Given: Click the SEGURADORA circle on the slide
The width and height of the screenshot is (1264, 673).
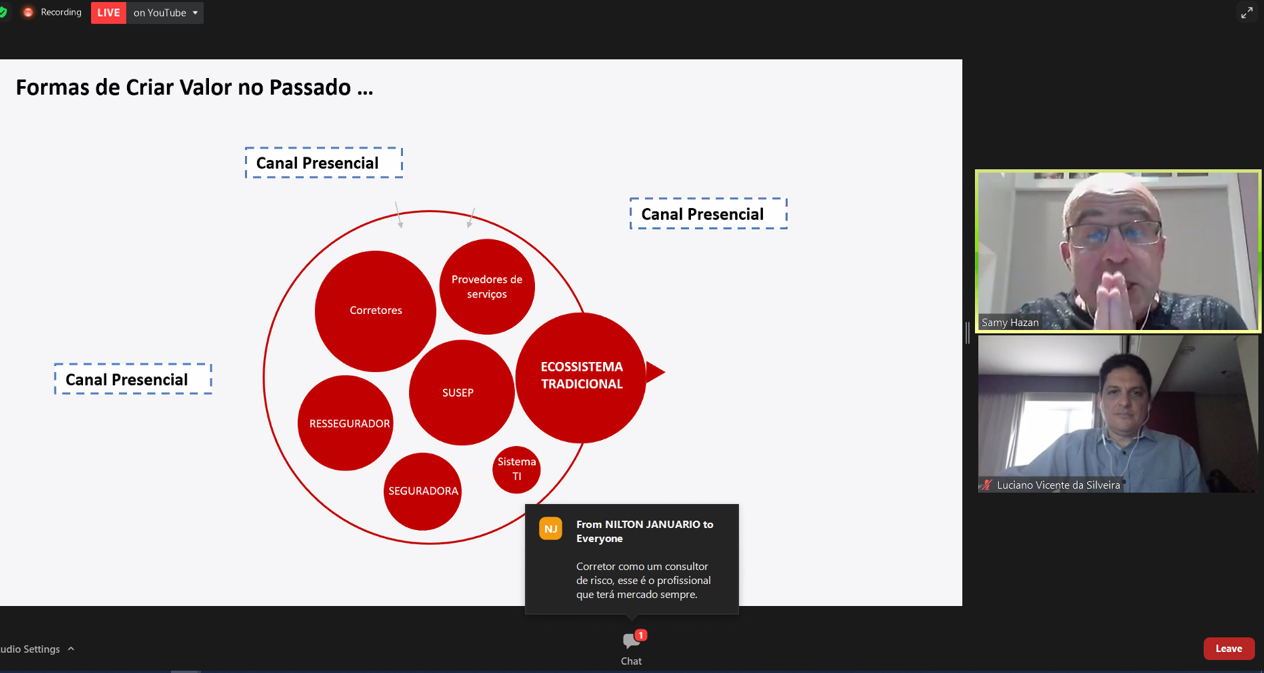Looking at the screenshot, I should click(423, 491).
